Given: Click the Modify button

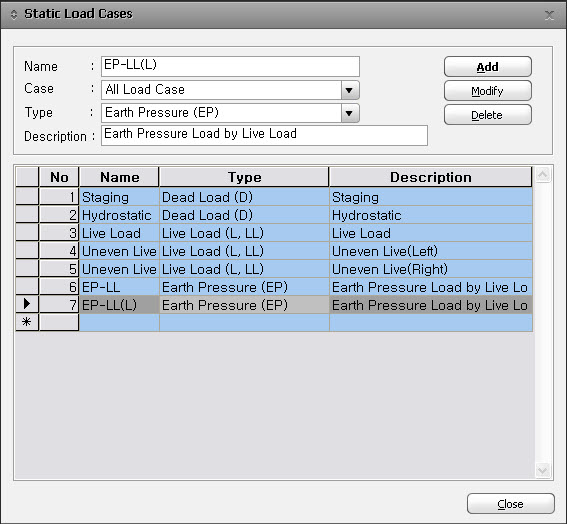Looking at the screenshot, I should click(x=488, y=90).
